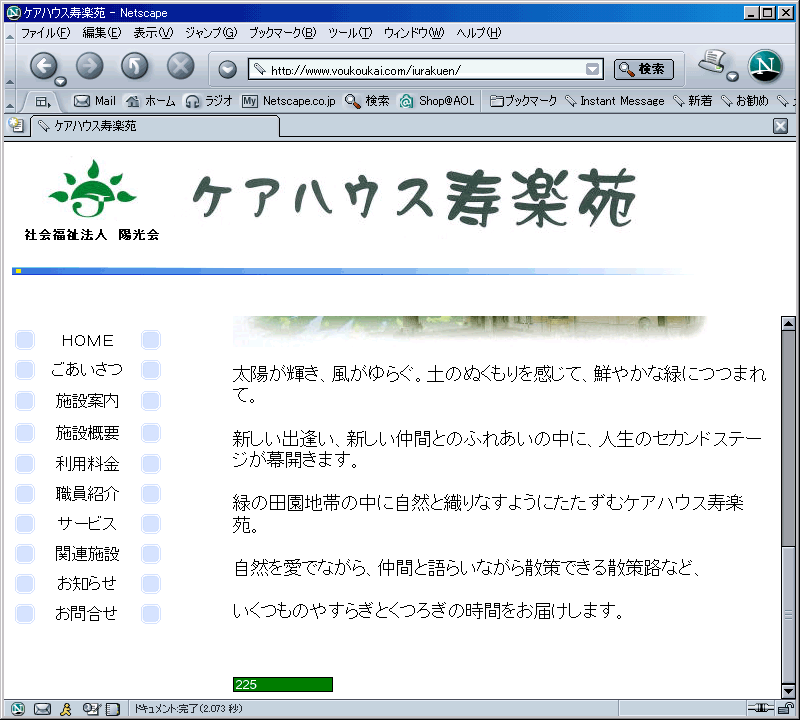Open Composer from status bar icon
Screen dimensions: 800x720
[91, 708]
